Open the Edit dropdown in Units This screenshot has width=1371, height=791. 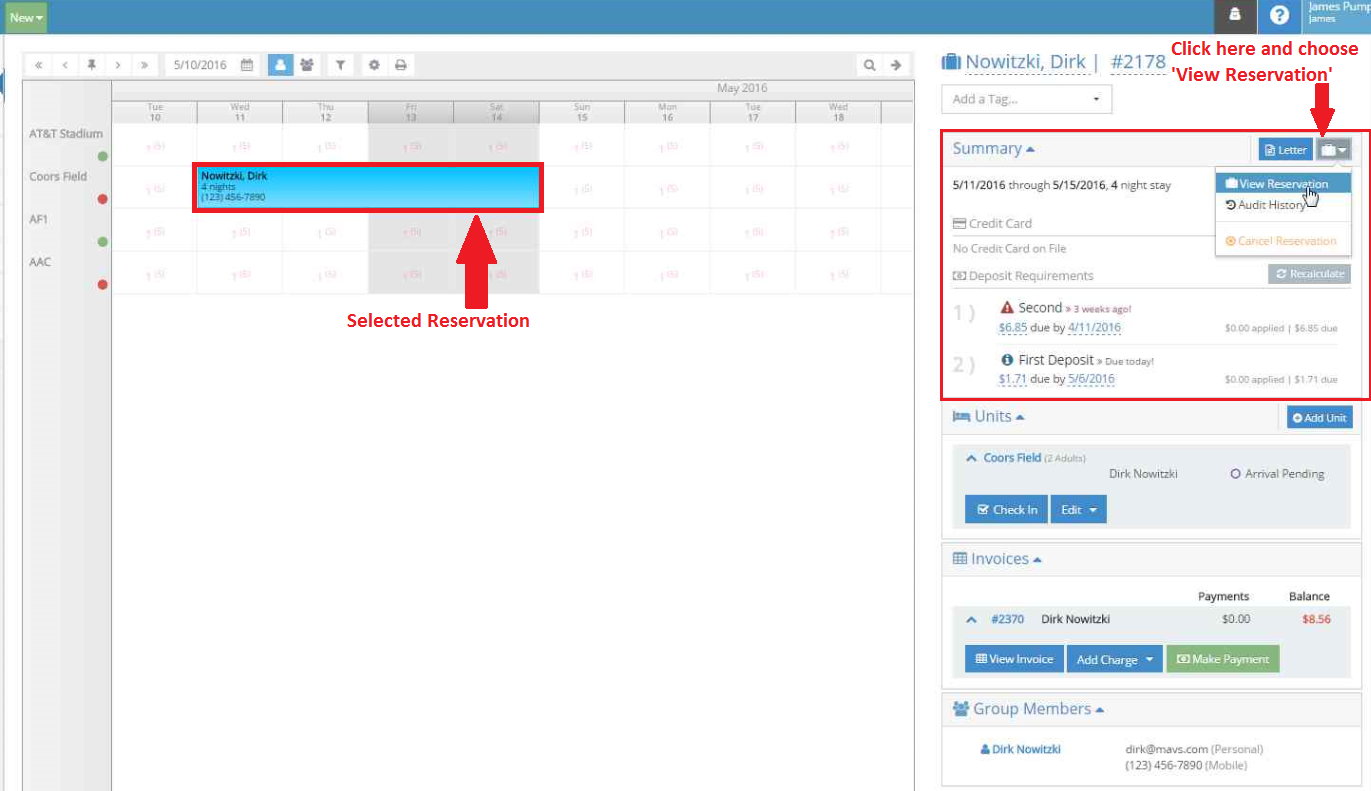tap(1078, 510)
